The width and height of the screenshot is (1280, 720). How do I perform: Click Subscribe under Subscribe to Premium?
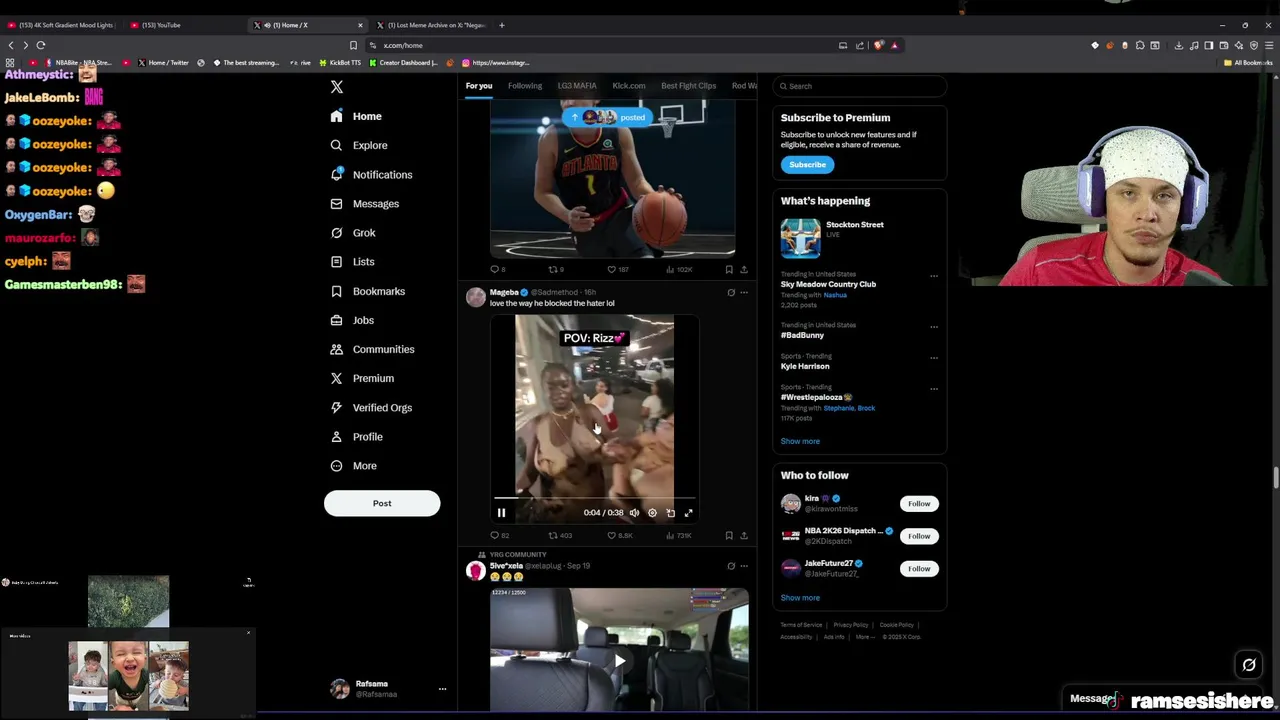click(x=807, y=164)
